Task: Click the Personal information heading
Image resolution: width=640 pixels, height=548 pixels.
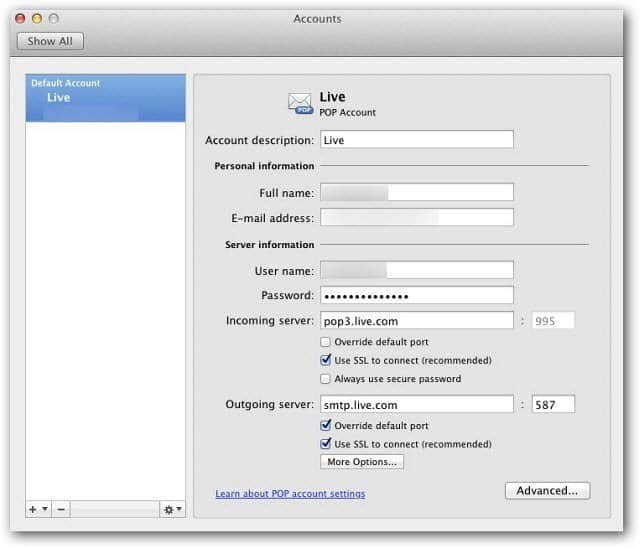Action: tap(264, 166)
